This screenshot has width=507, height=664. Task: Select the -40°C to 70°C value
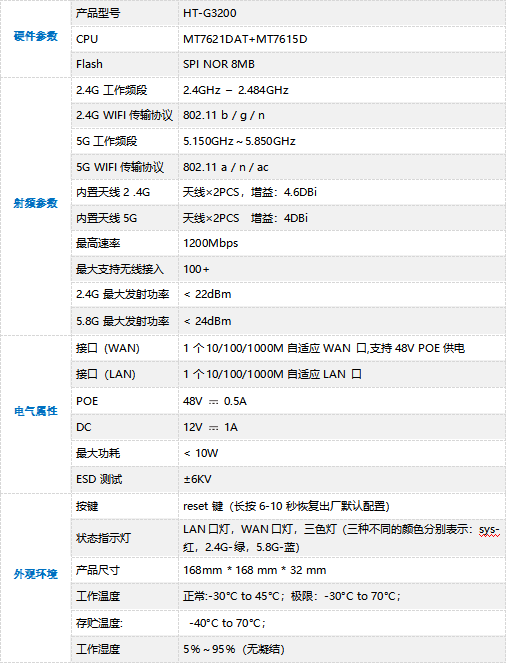[x=227, y=623]
